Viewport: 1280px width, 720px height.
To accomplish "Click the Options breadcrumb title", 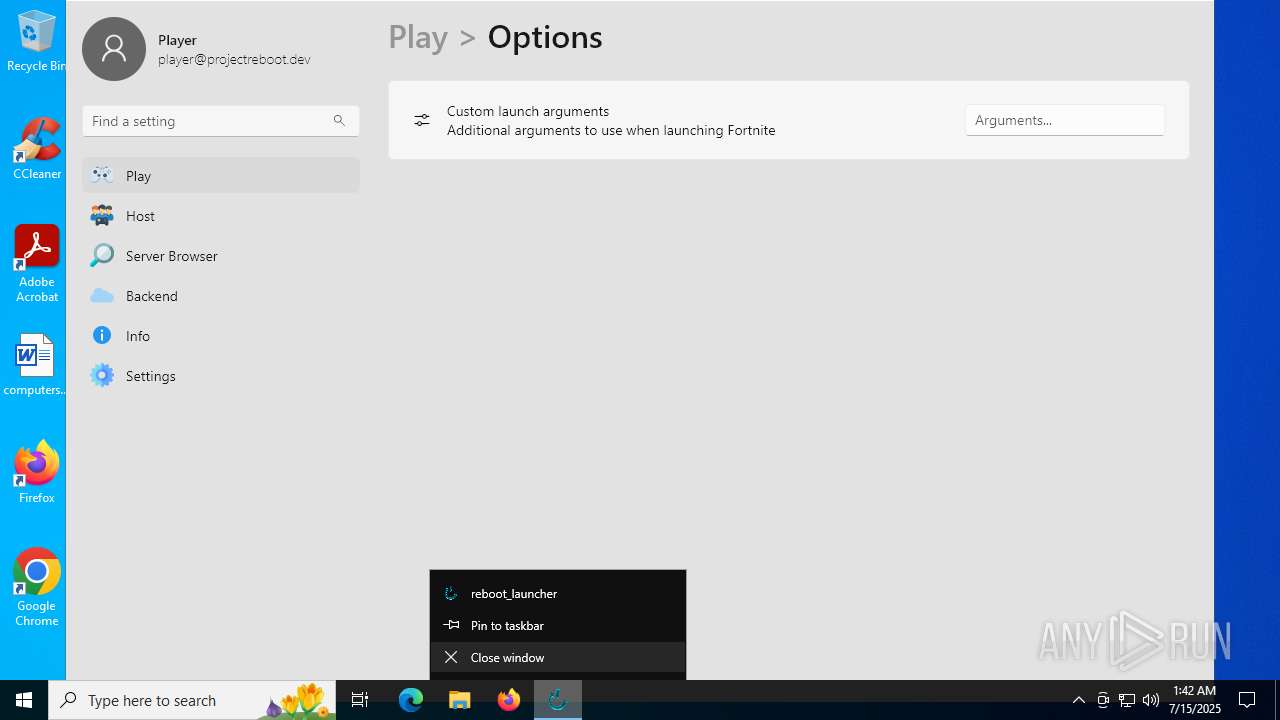I will 545,37.
